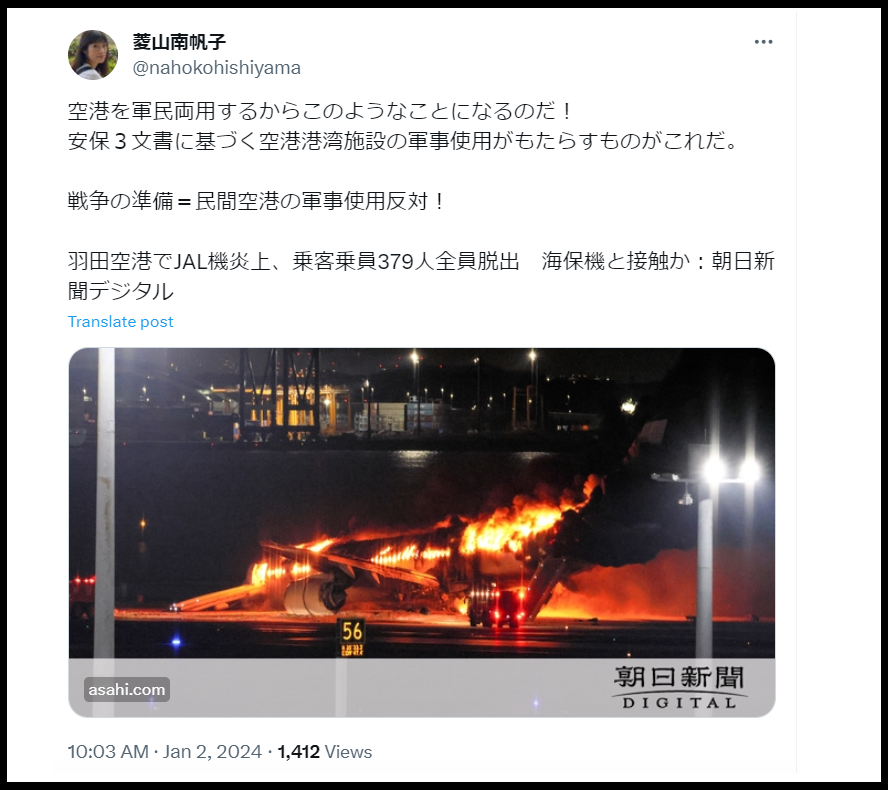Open the @nahokohishiyama handle link
This screenshot has width=888, height=790.
pyautogui.click(x=216, y=68)
